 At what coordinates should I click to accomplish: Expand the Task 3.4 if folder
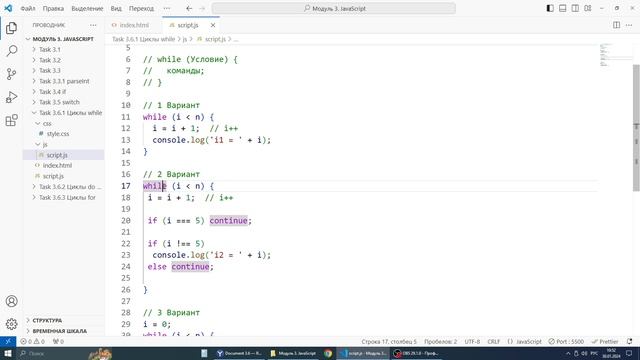click(x=63, y=92)
